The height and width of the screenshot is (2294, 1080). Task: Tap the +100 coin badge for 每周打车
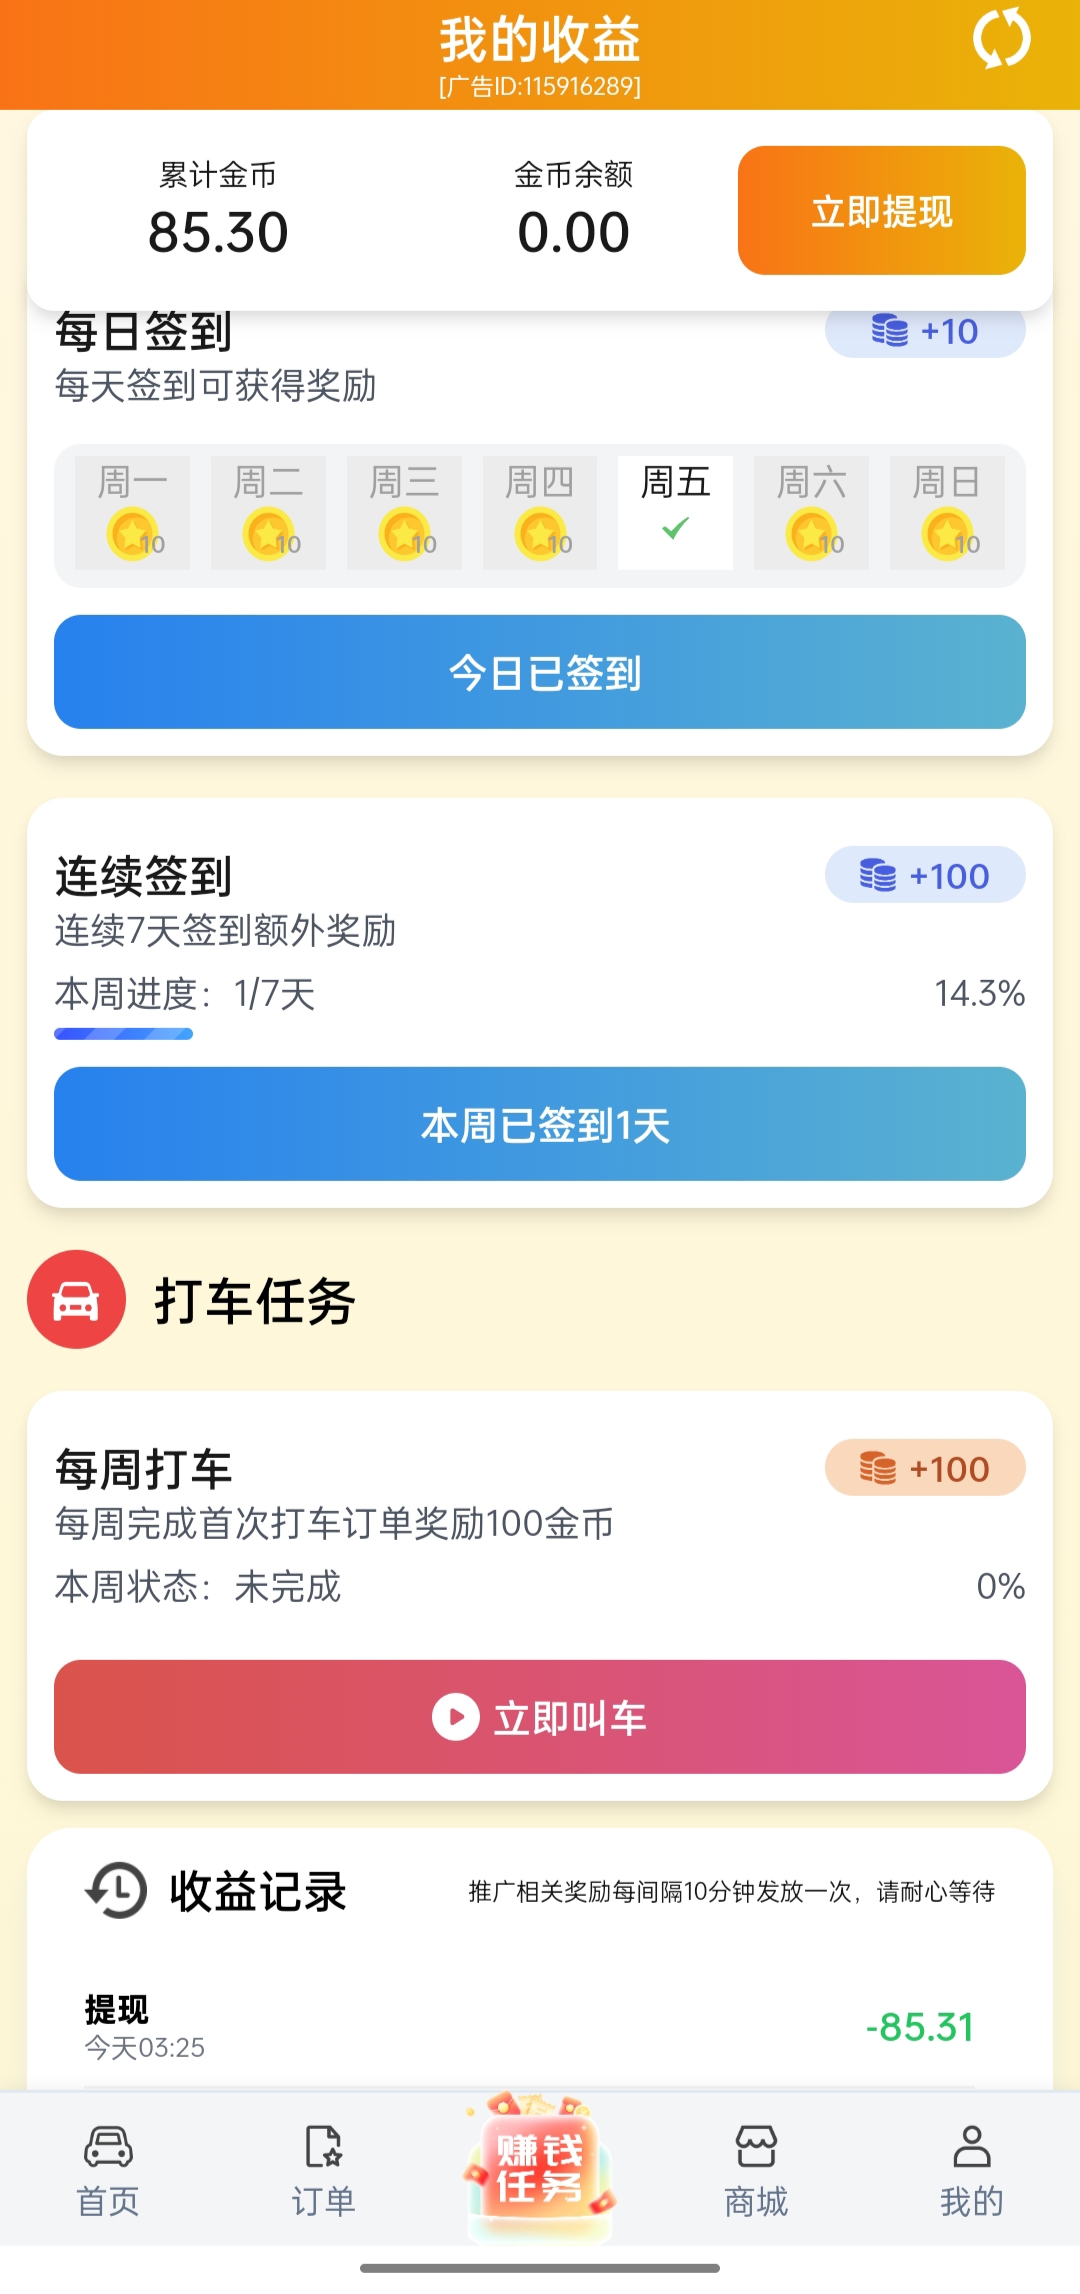(925, 1468)
